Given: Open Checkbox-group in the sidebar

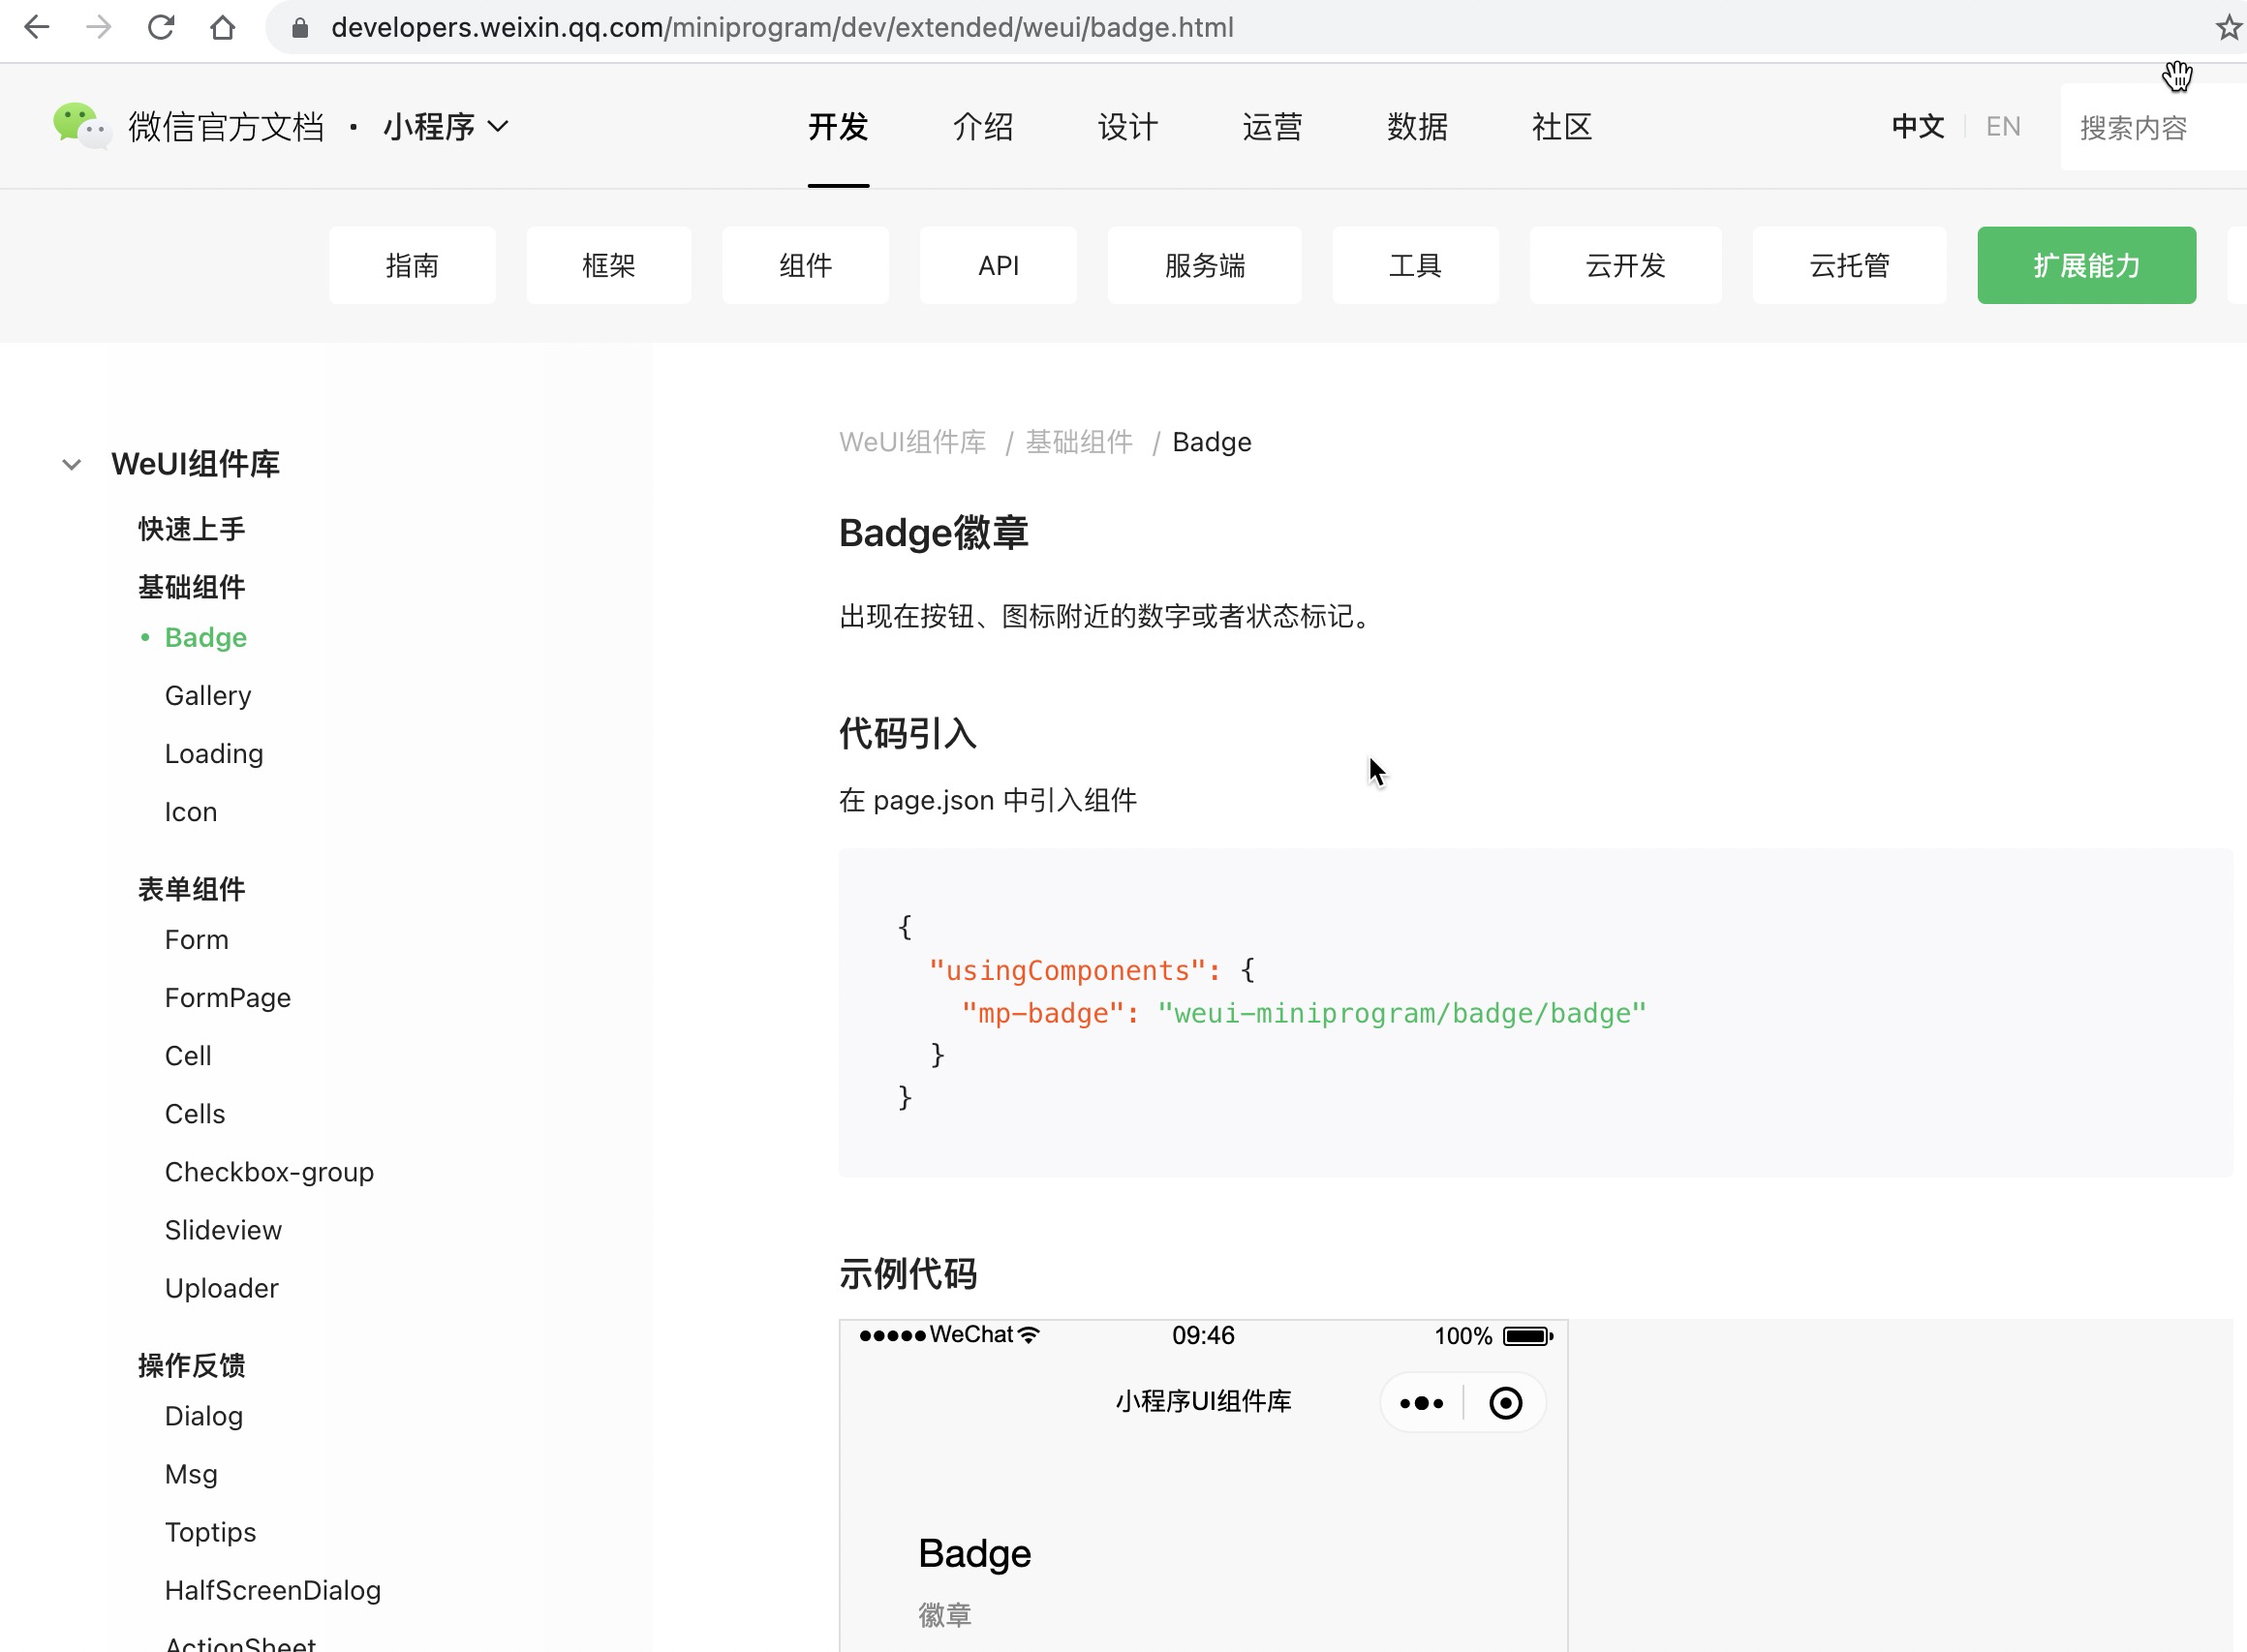Looking at the screenshot, I should pos(269,1172).
